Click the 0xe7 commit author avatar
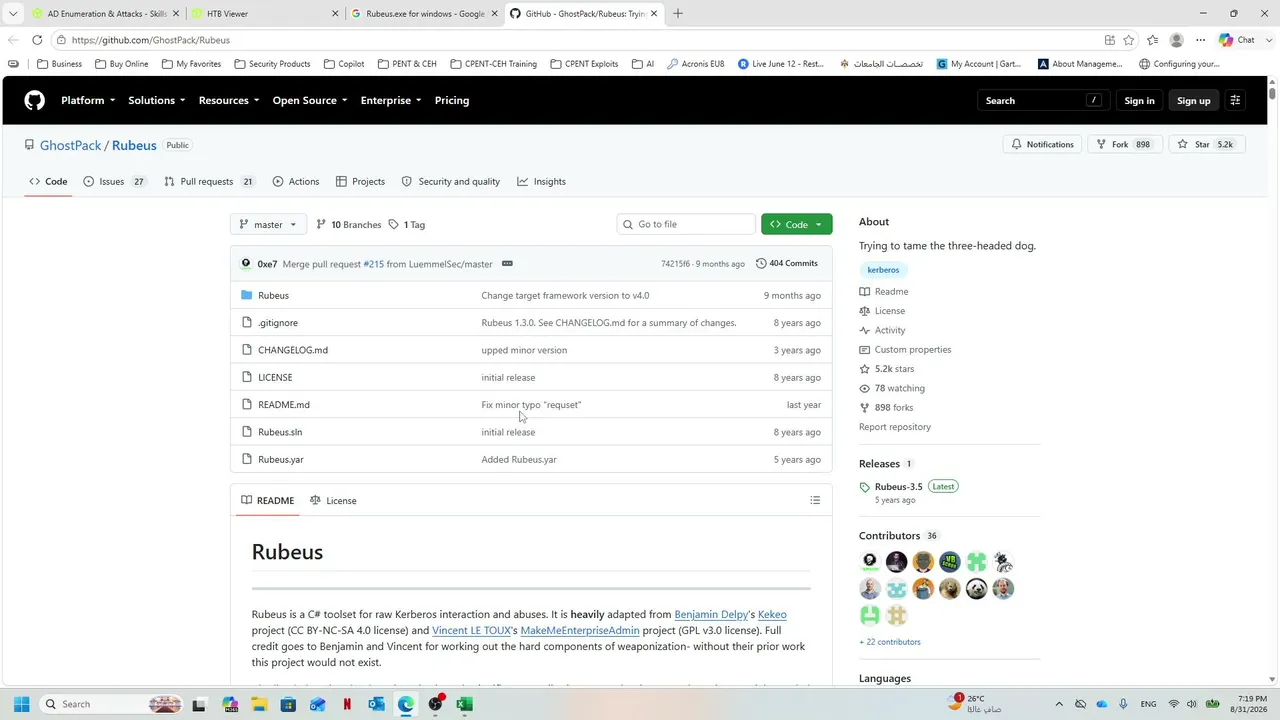The height and width of the screenshot is (720, 1280). 246,264
